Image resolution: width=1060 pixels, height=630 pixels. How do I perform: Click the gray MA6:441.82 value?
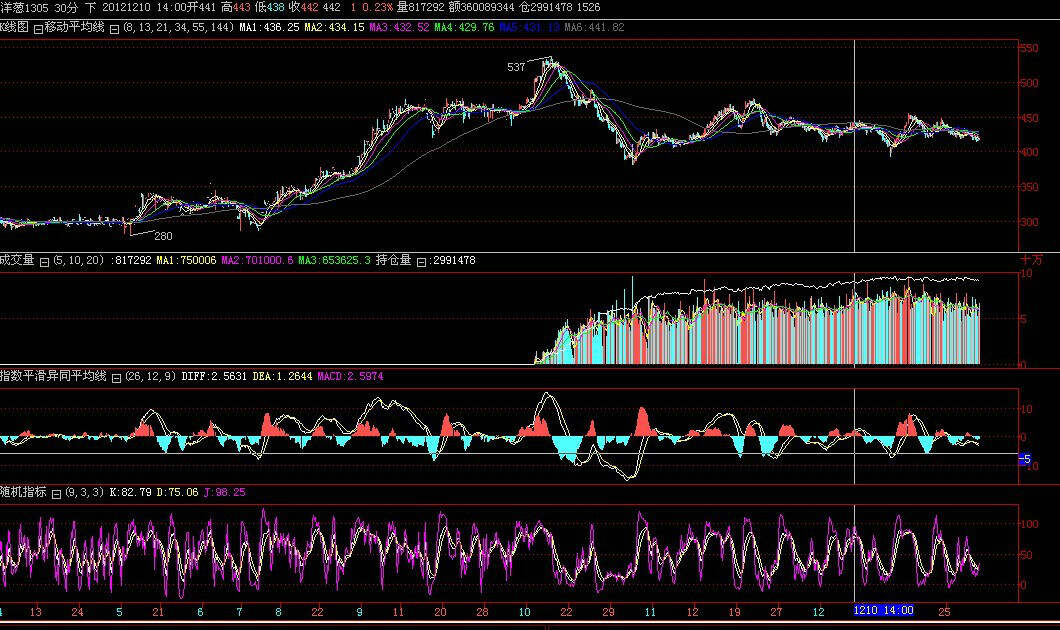click(594, 28)
